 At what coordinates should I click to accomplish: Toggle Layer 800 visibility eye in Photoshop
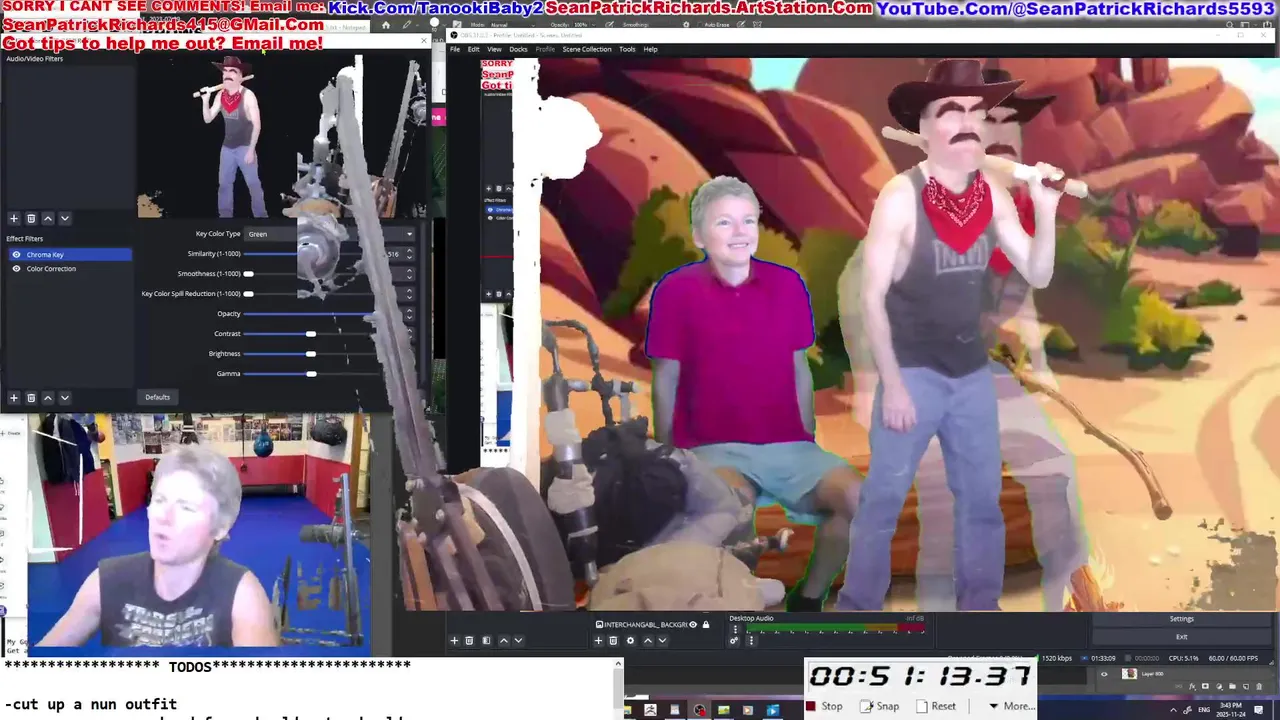[1104, 674]
